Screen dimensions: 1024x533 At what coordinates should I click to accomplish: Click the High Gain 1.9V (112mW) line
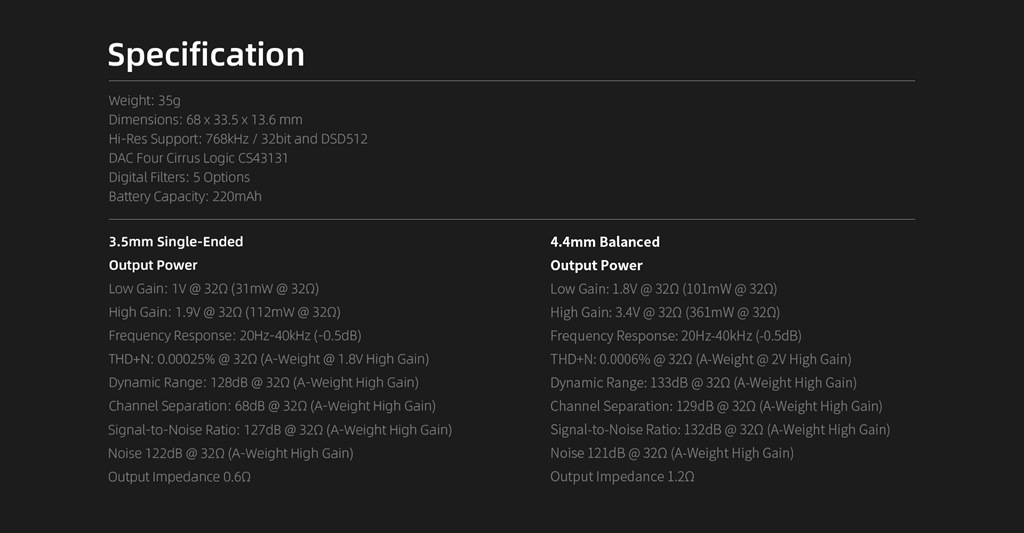pyautogui.click(x=224, y=312)
